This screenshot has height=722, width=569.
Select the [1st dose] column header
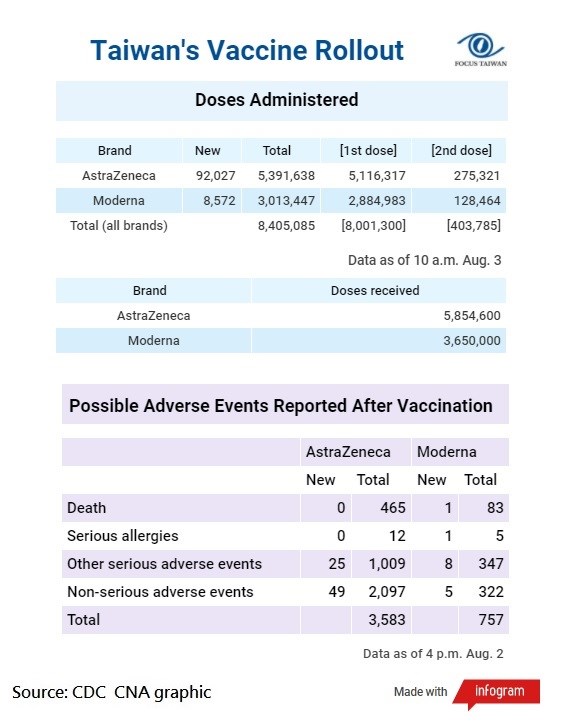[x=368, y=151]
